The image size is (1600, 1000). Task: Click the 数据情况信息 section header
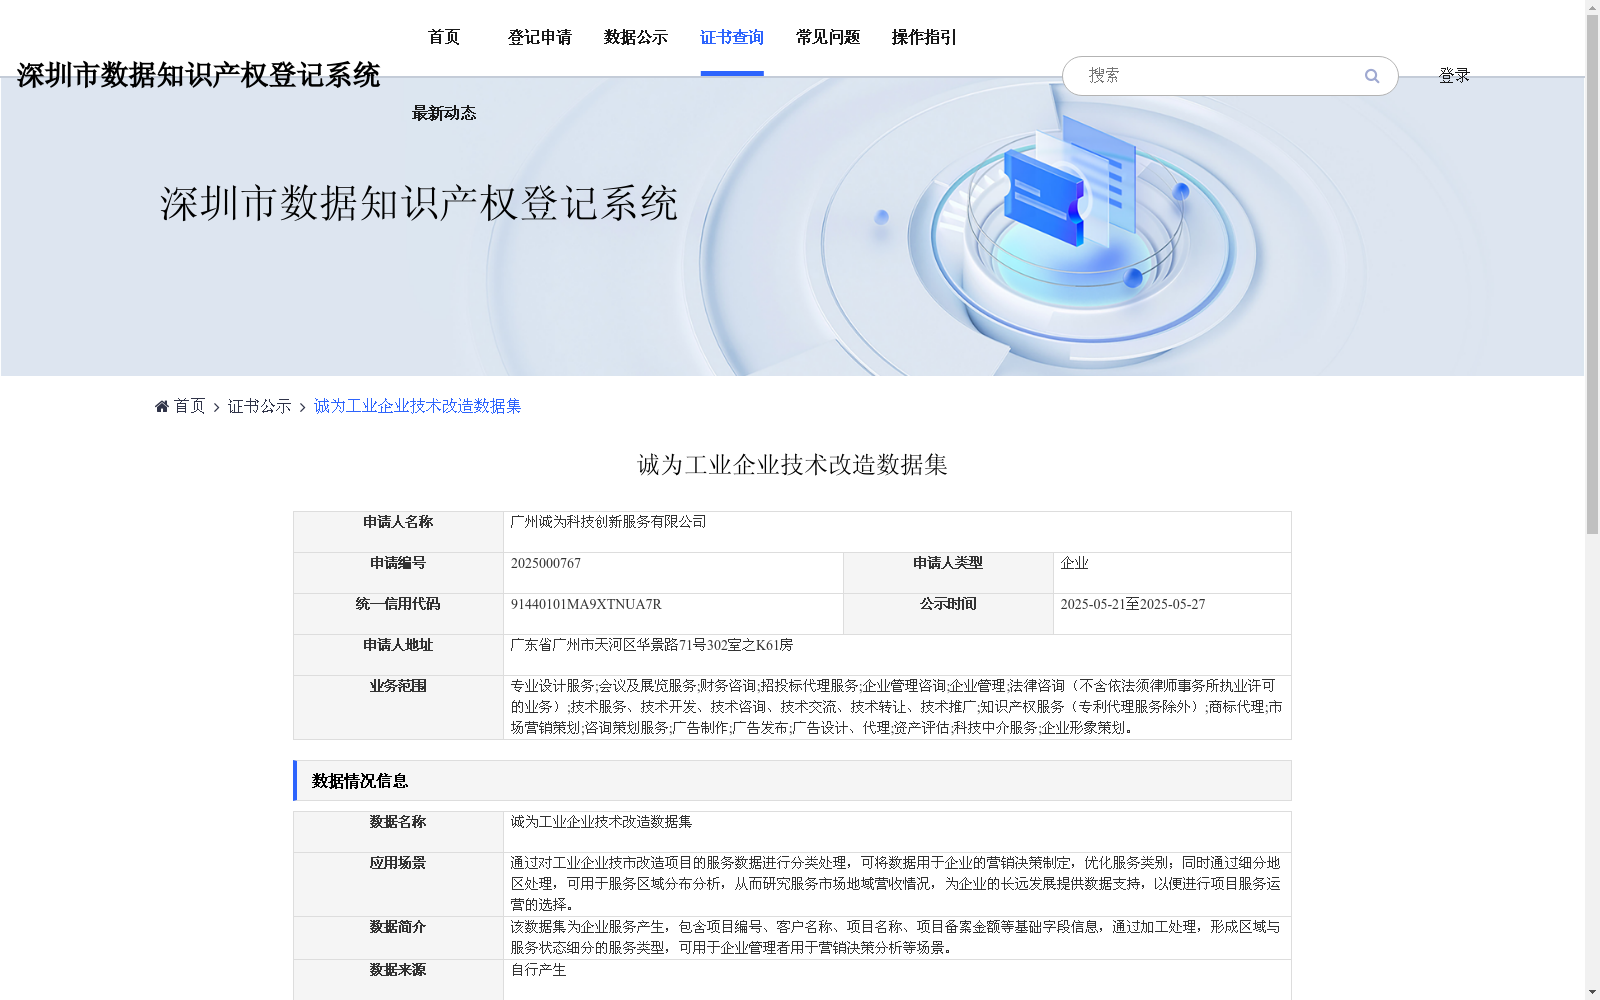click(x=792, y=781)
